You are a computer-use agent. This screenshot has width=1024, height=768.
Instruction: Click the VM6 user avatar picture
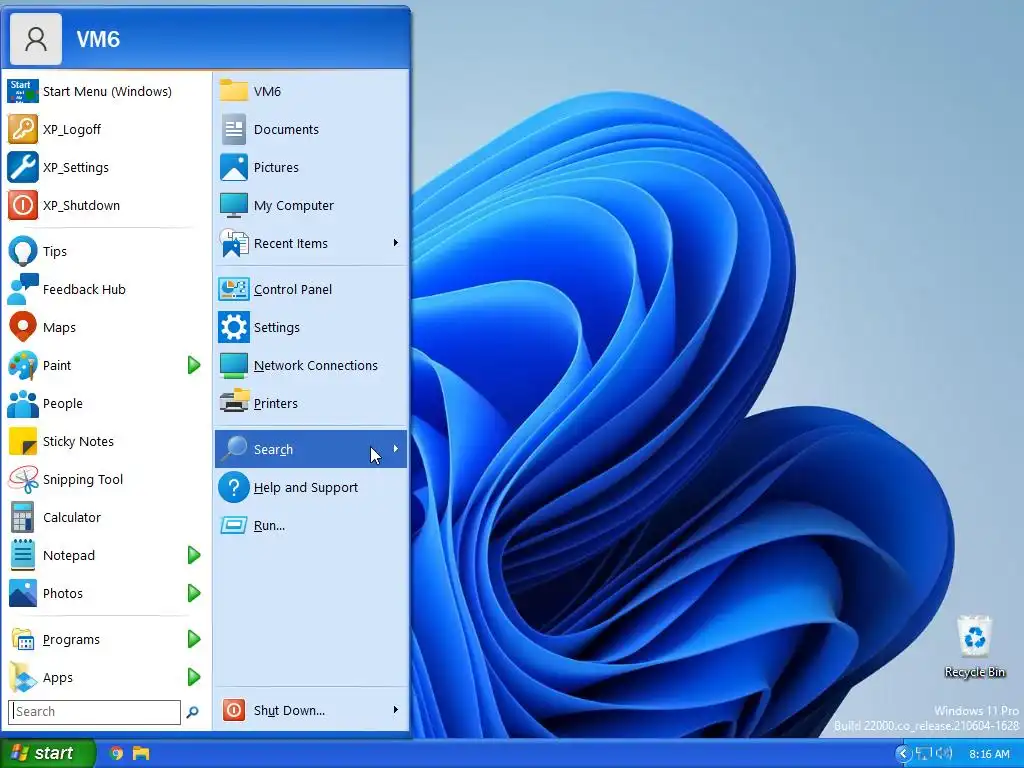[36, 39]
